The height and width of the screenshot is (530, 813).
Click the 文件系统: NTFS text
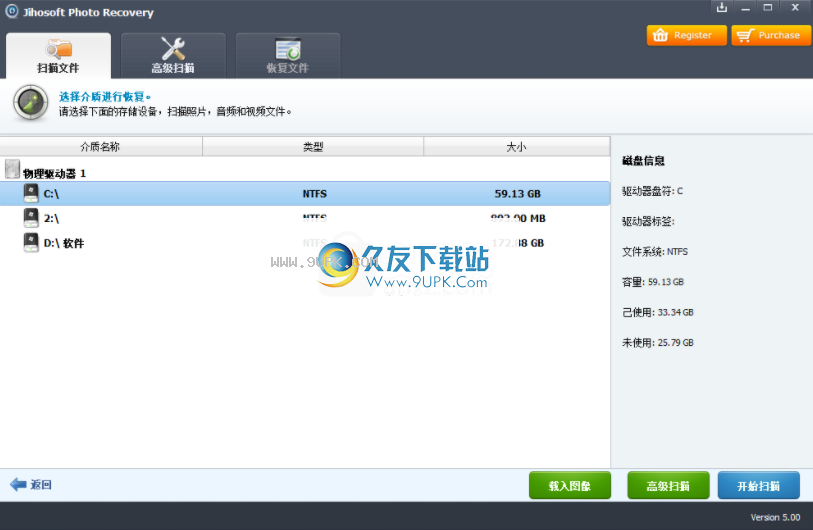pyautogui.click(x=655, y=252)
